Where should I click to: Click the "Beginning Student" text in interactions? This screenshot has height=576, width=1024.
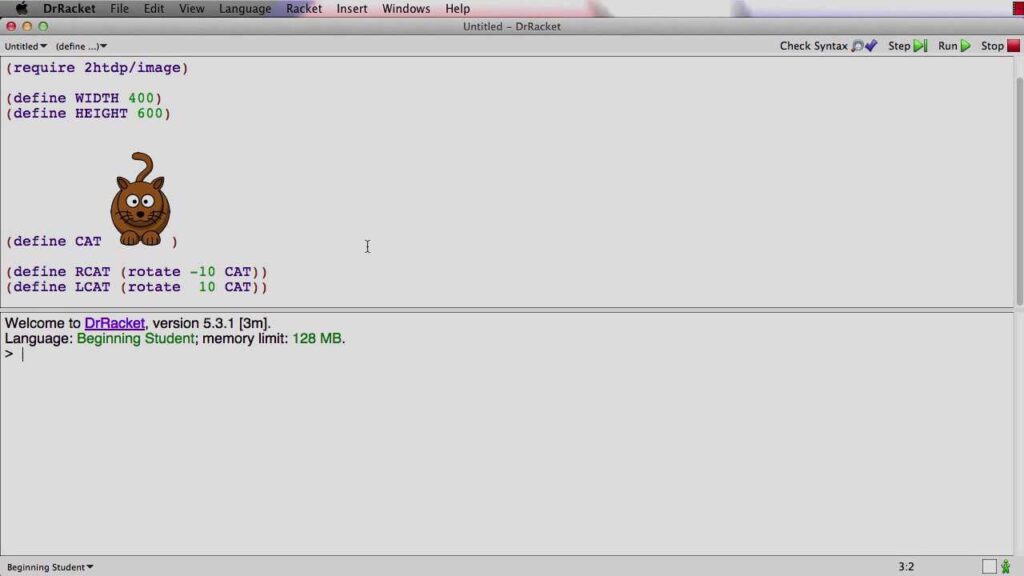[135, 338]
